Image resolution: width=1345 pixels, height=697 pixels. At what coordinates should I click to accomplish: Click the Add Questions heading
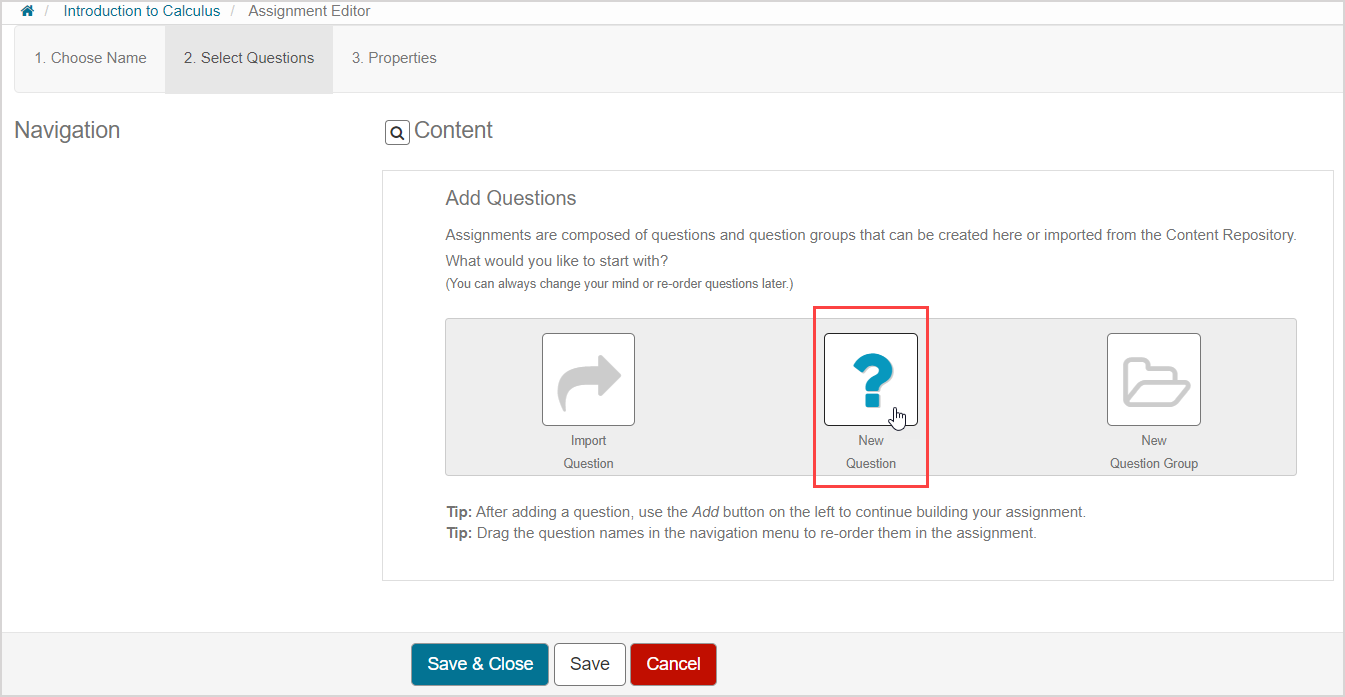[511, 198]
